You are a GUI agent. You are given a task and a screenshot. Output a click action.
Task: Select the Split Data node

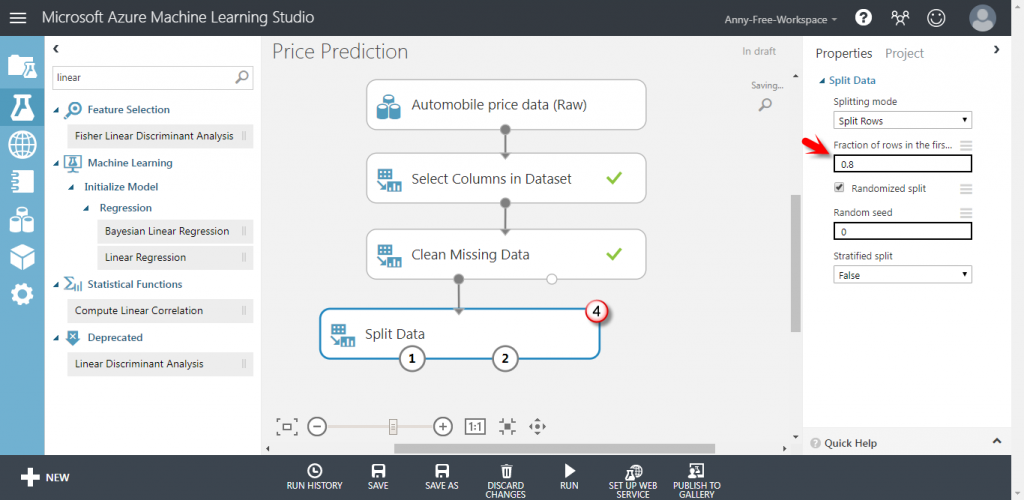[x=459, y=334]
